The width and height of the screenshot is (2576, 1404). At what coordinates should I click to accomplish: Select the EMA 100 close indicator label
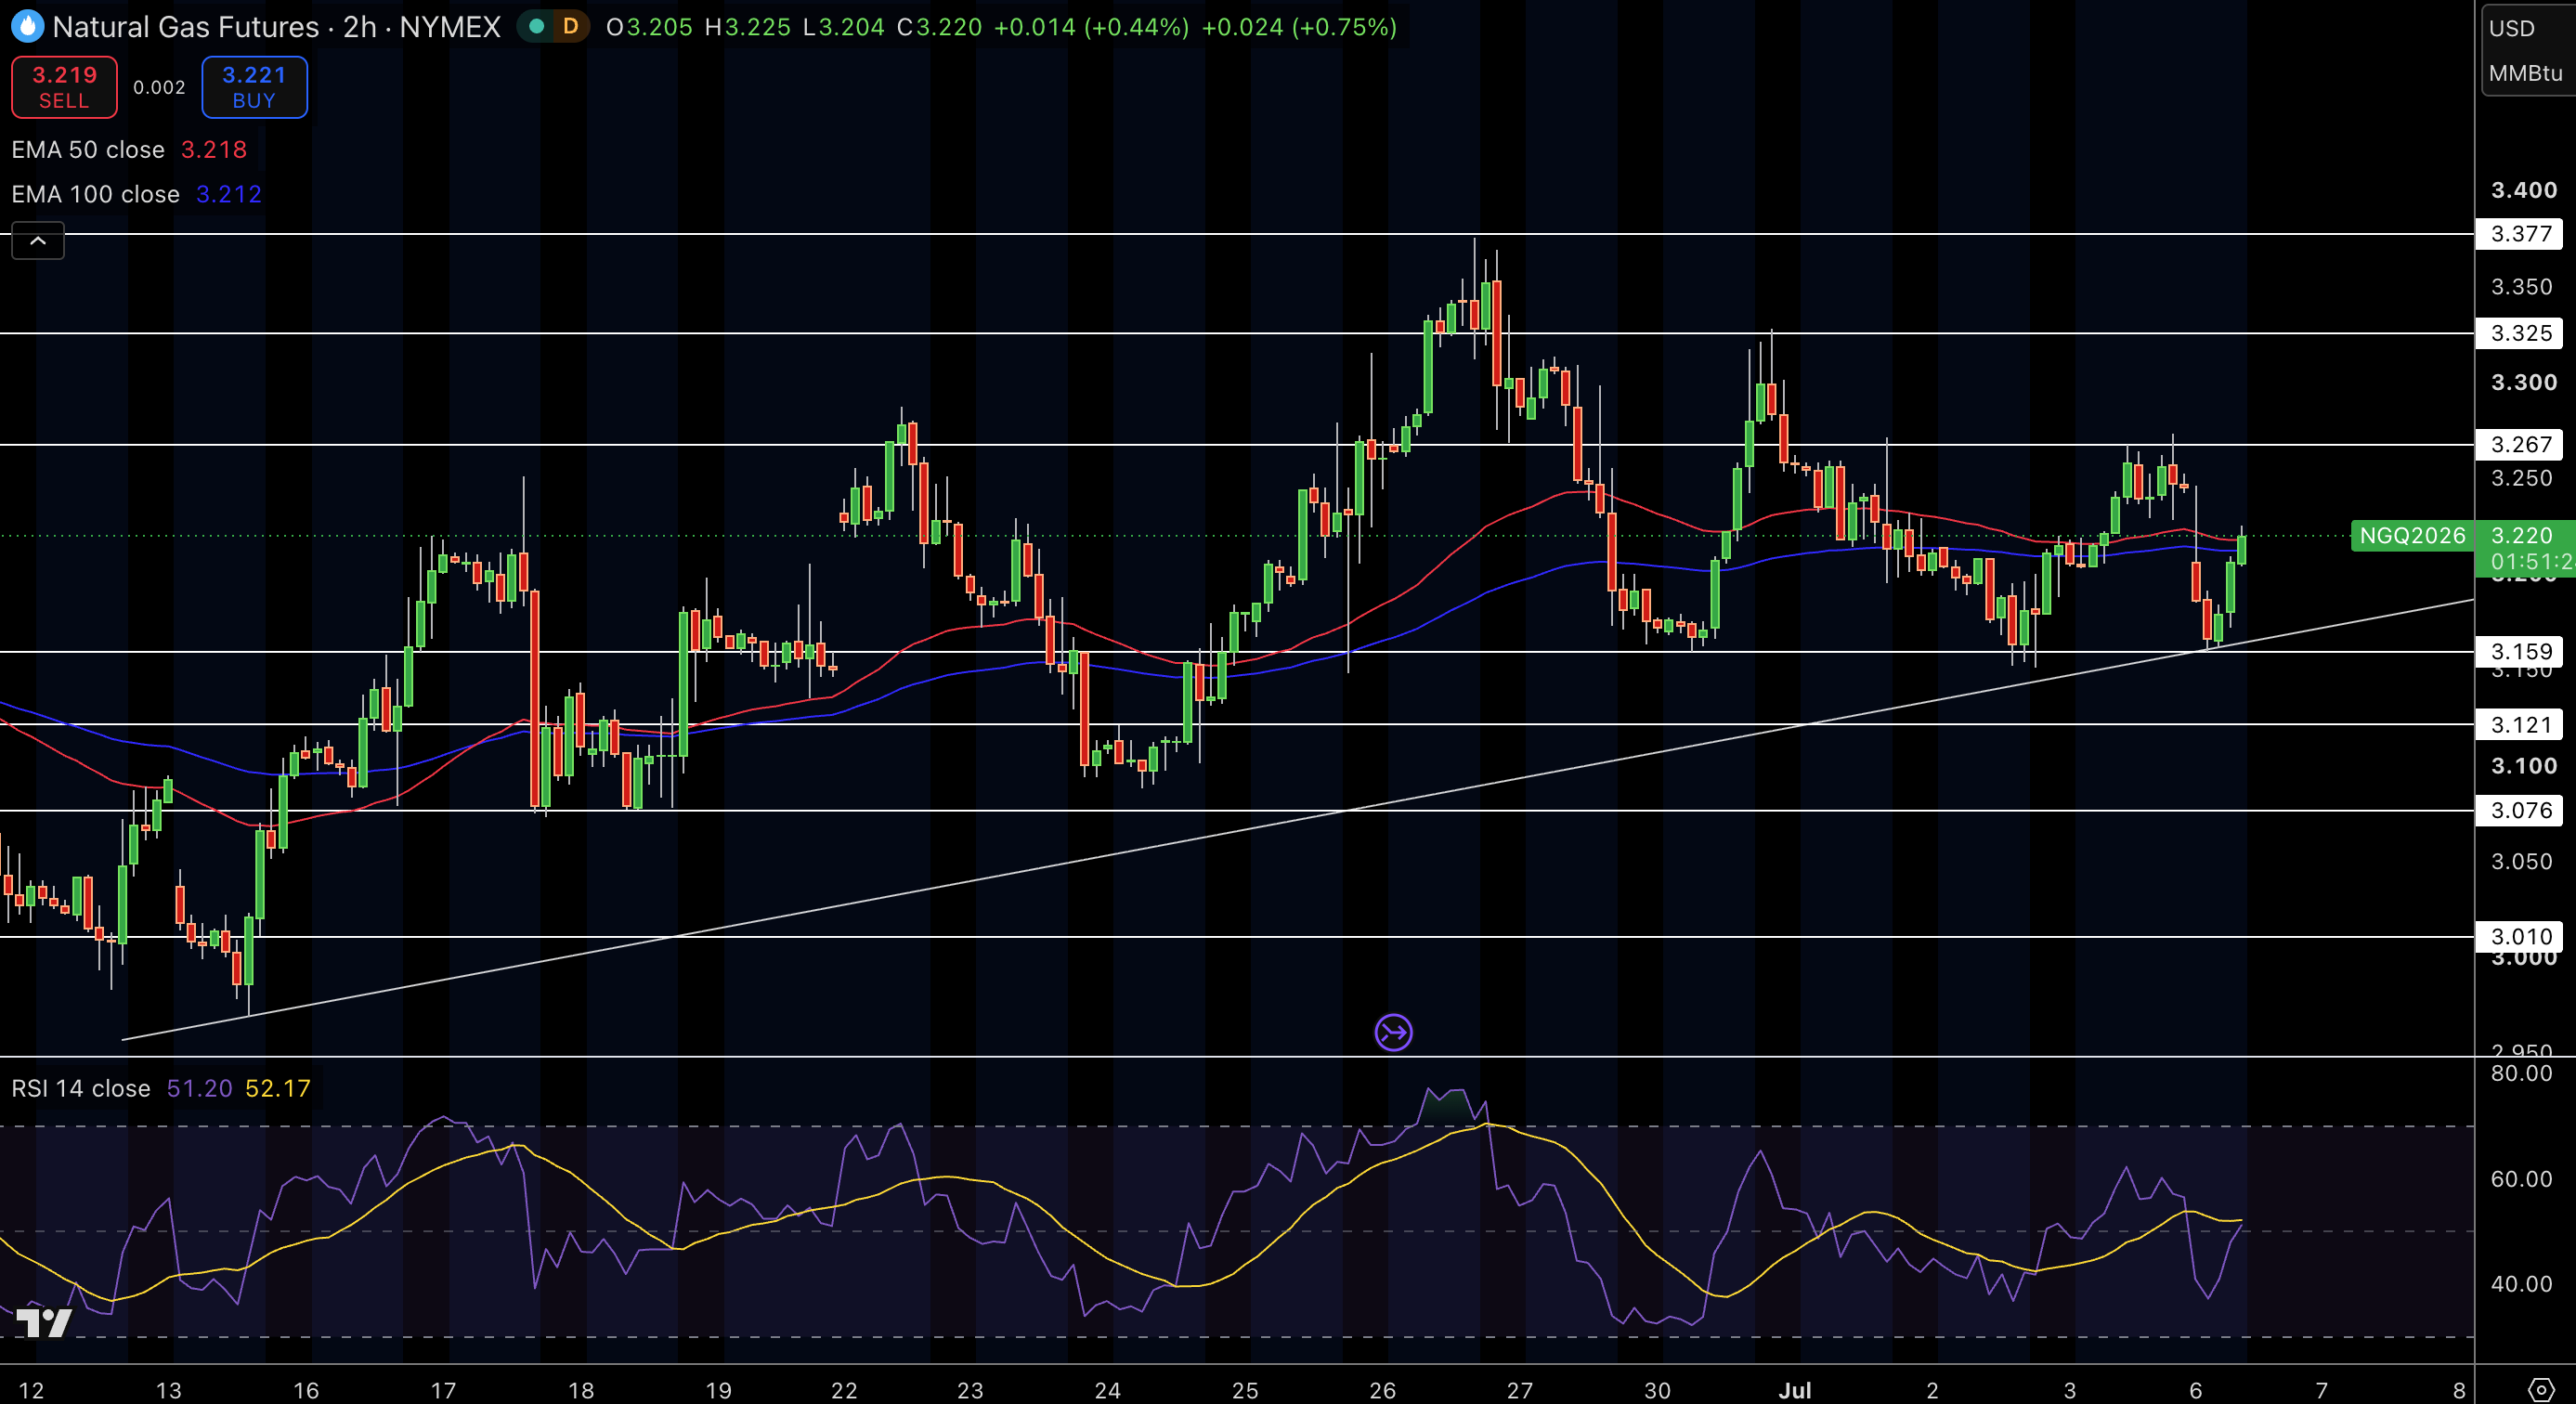(95, 194)
